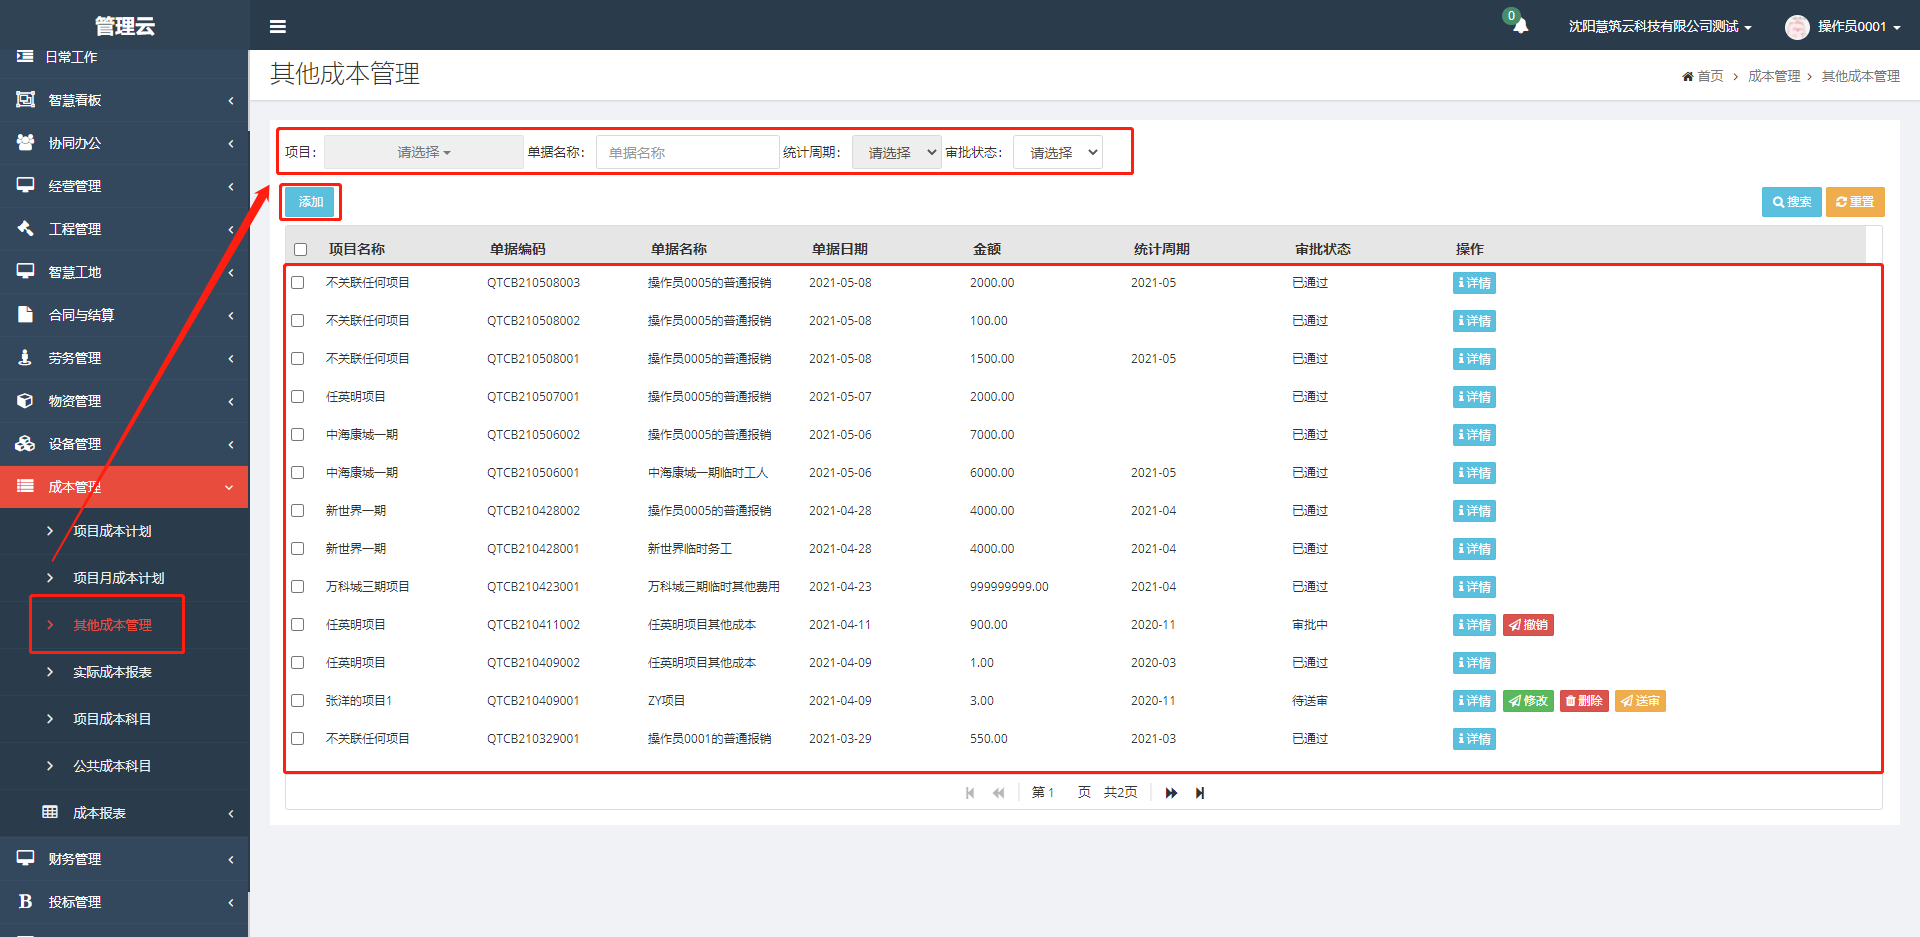Click the 金额 column header
The width and height of the screenshot is (1920, 937).
[987, 249]
